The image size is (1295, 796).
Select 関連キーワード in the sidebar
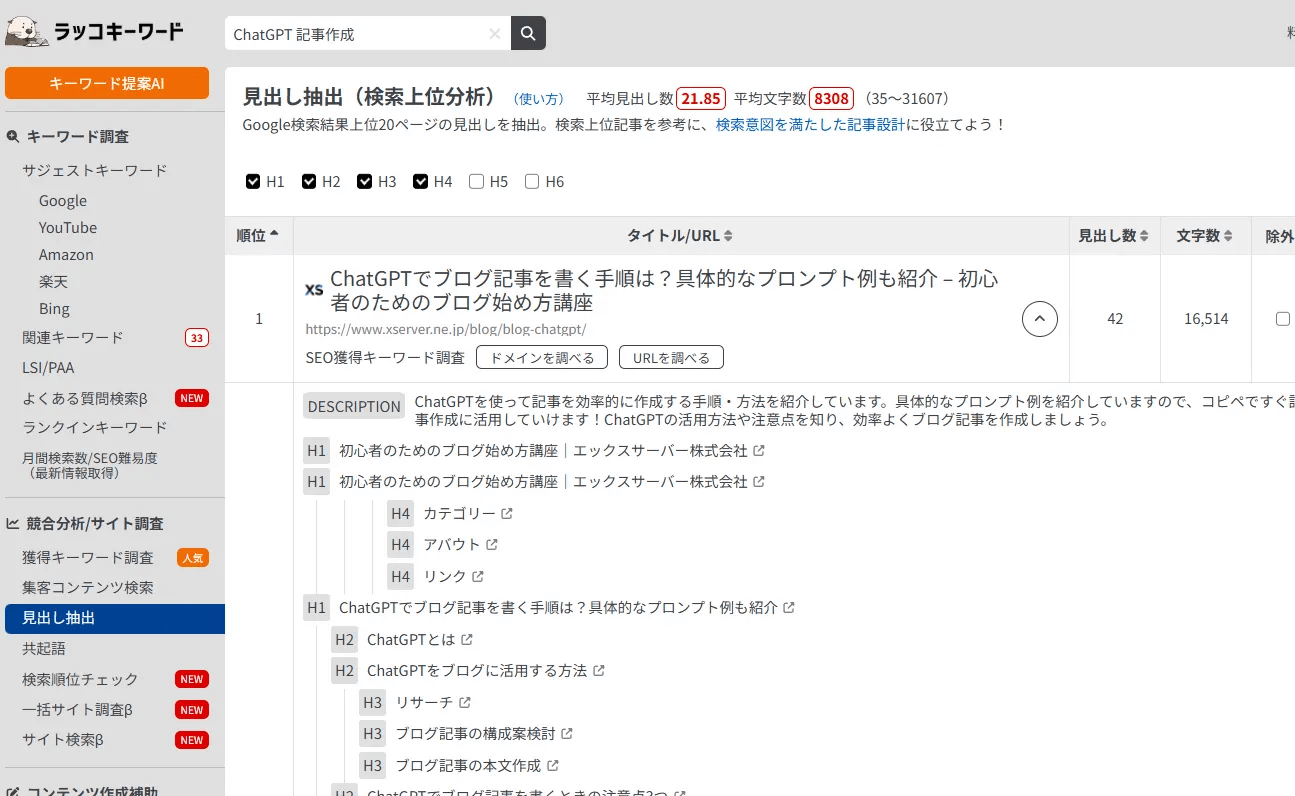[x=73, y=338]
